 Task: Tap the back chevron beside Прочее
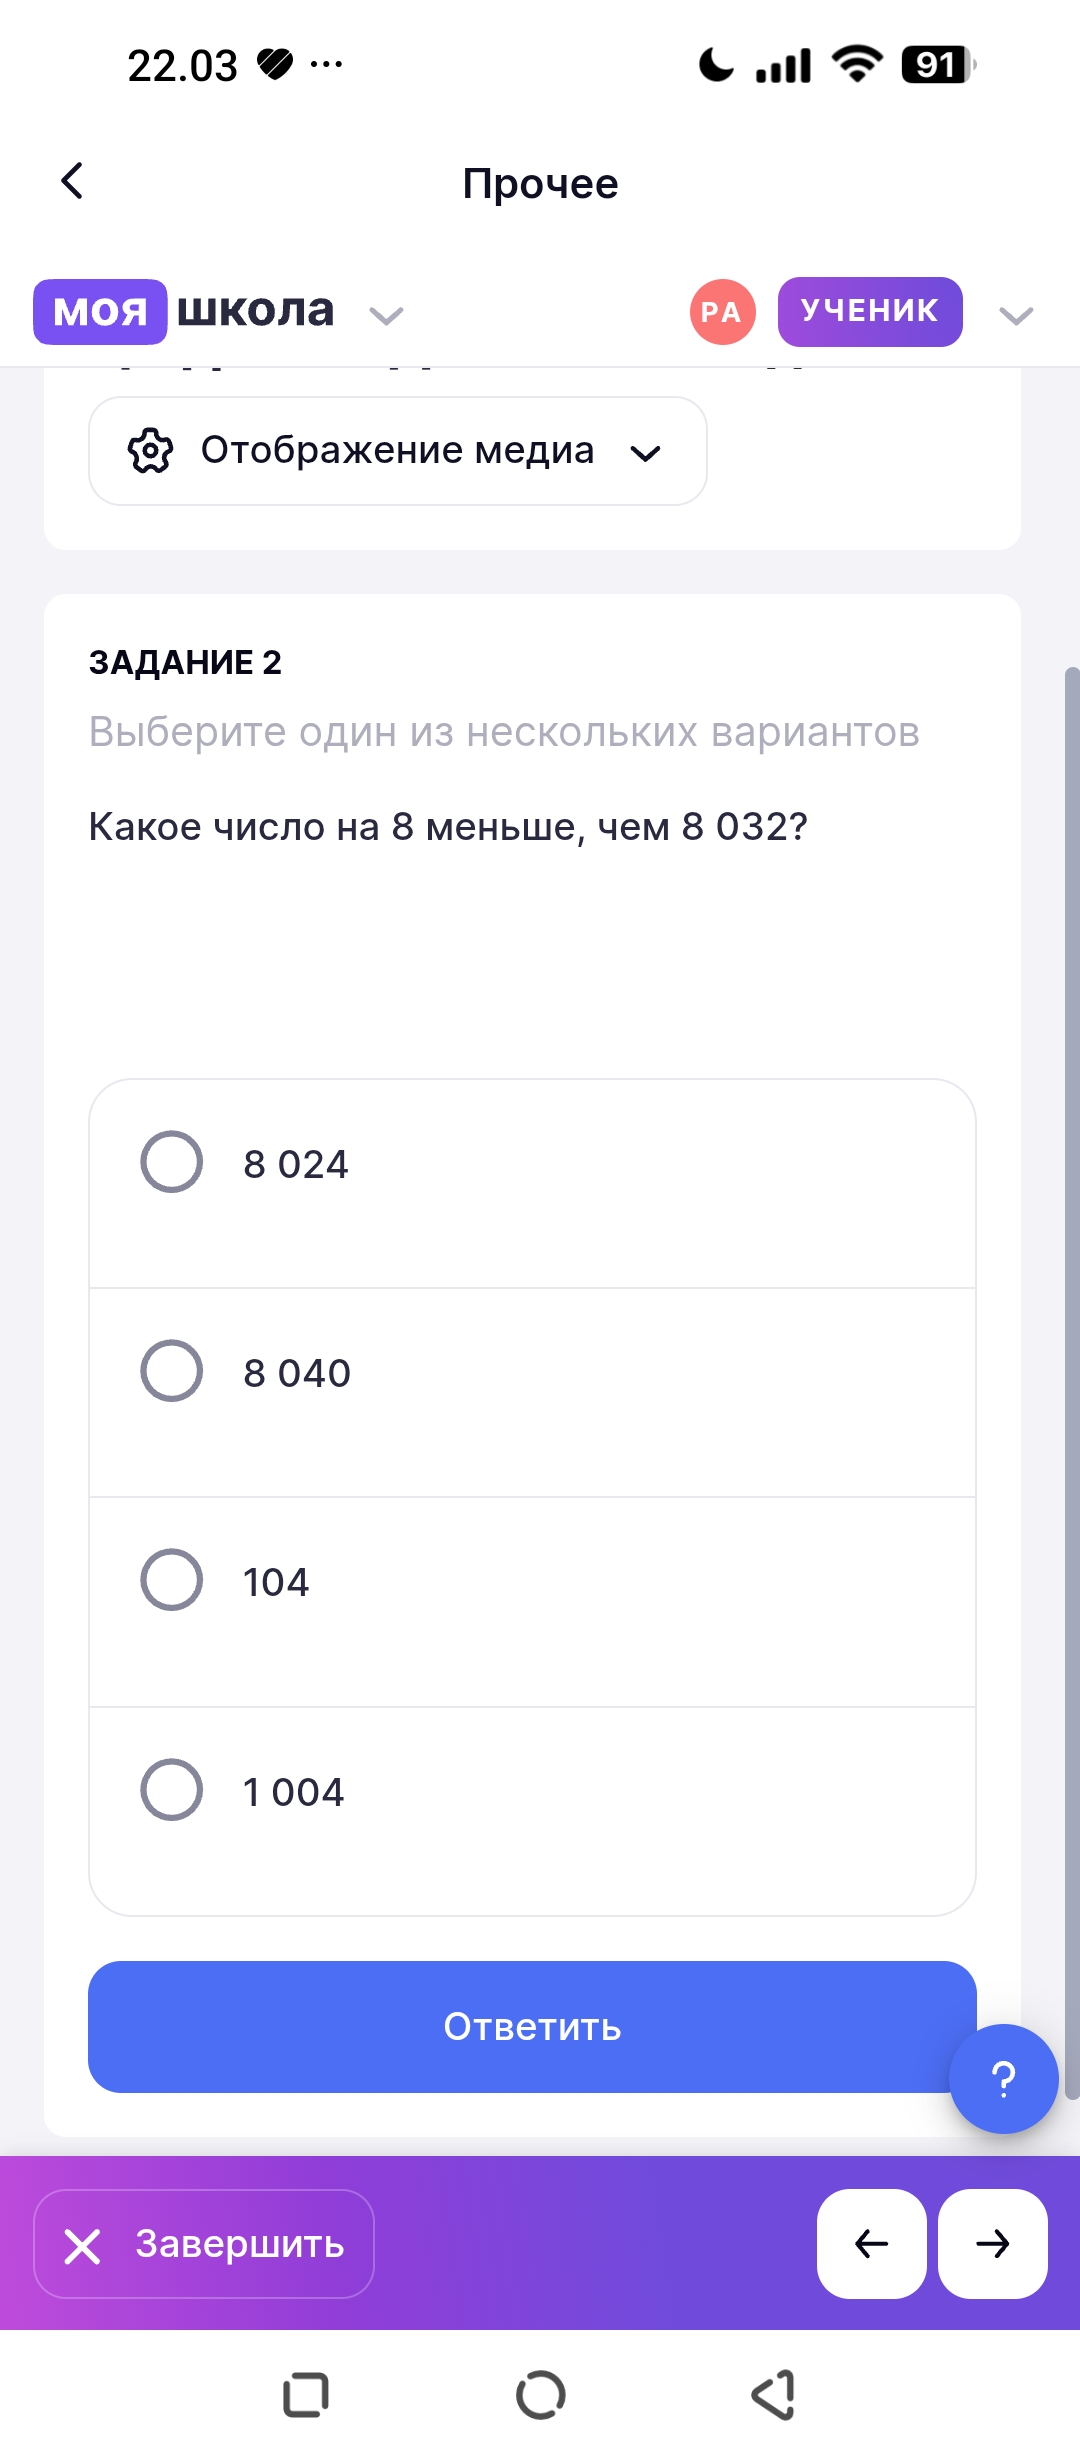(x=72, y=181)
